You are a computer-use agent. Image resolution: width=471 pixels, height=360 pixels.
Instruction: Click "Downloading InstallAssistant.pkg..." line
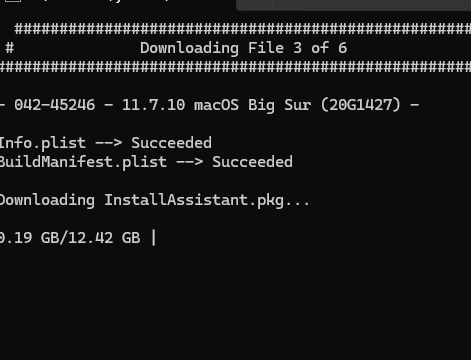click(155, 200)
